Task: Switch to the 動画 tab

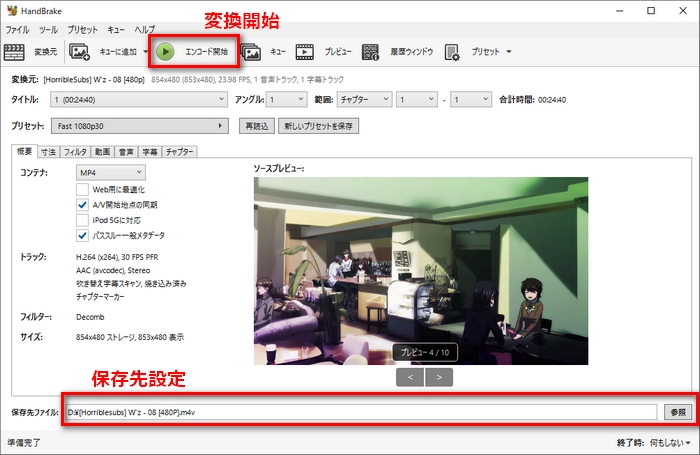Action: tap(102, 152)
